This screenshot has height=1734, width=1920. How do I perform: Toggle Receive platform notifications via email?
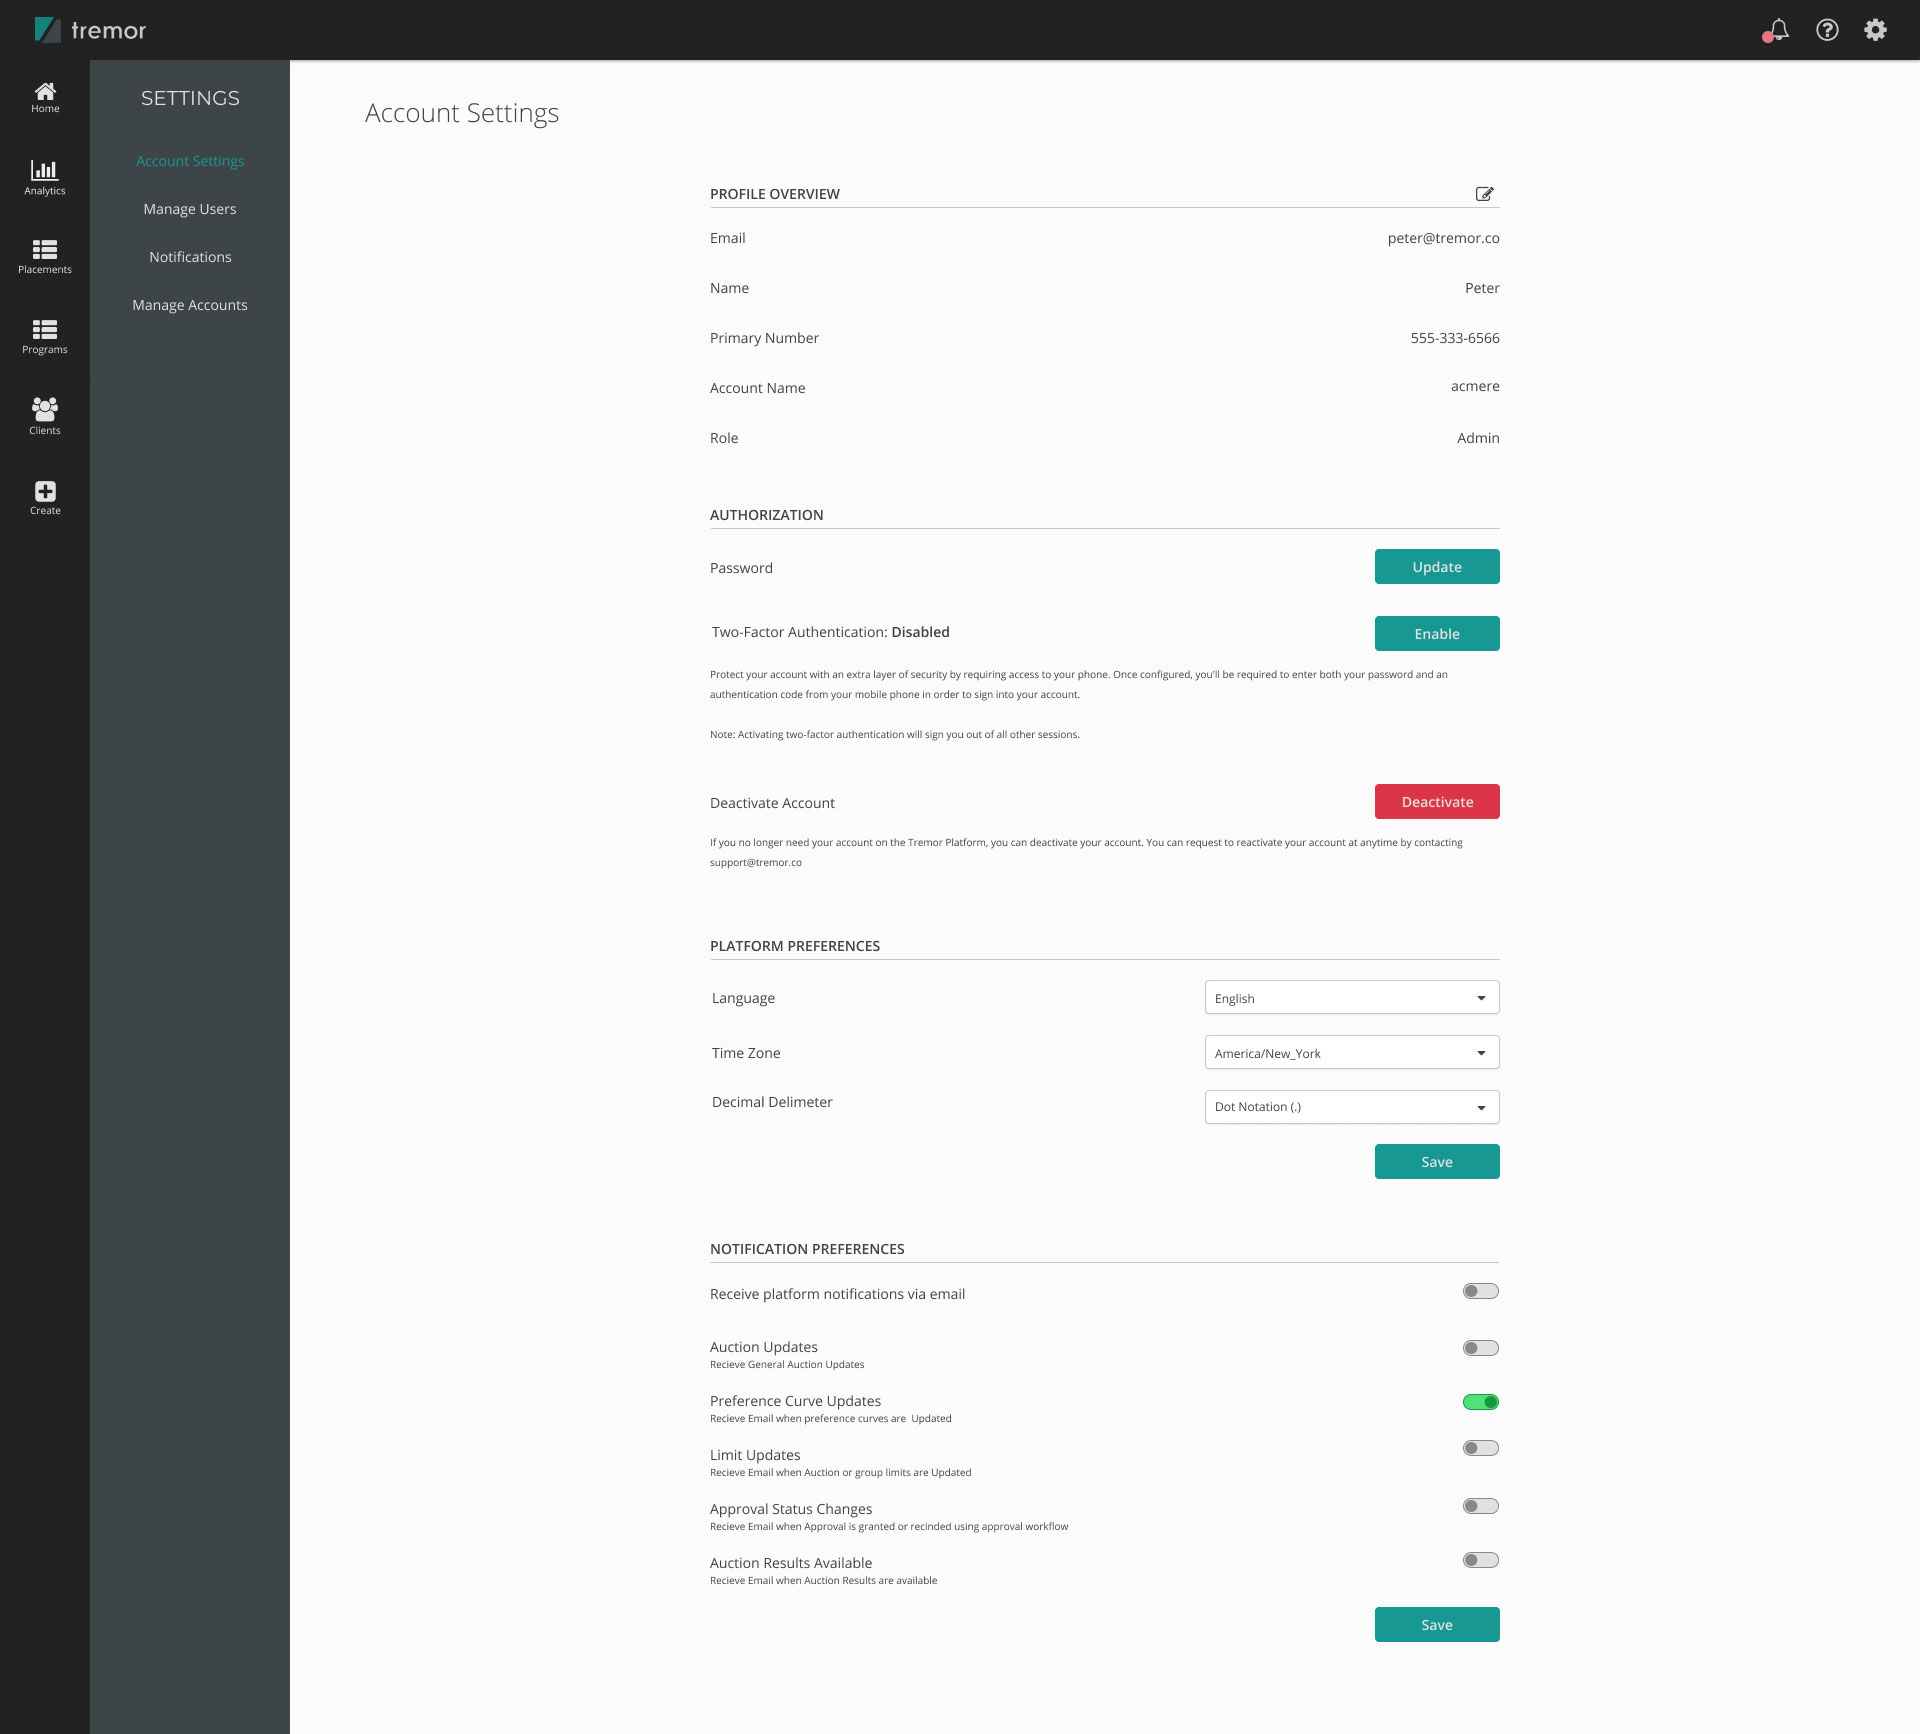coord(1480,1291)
